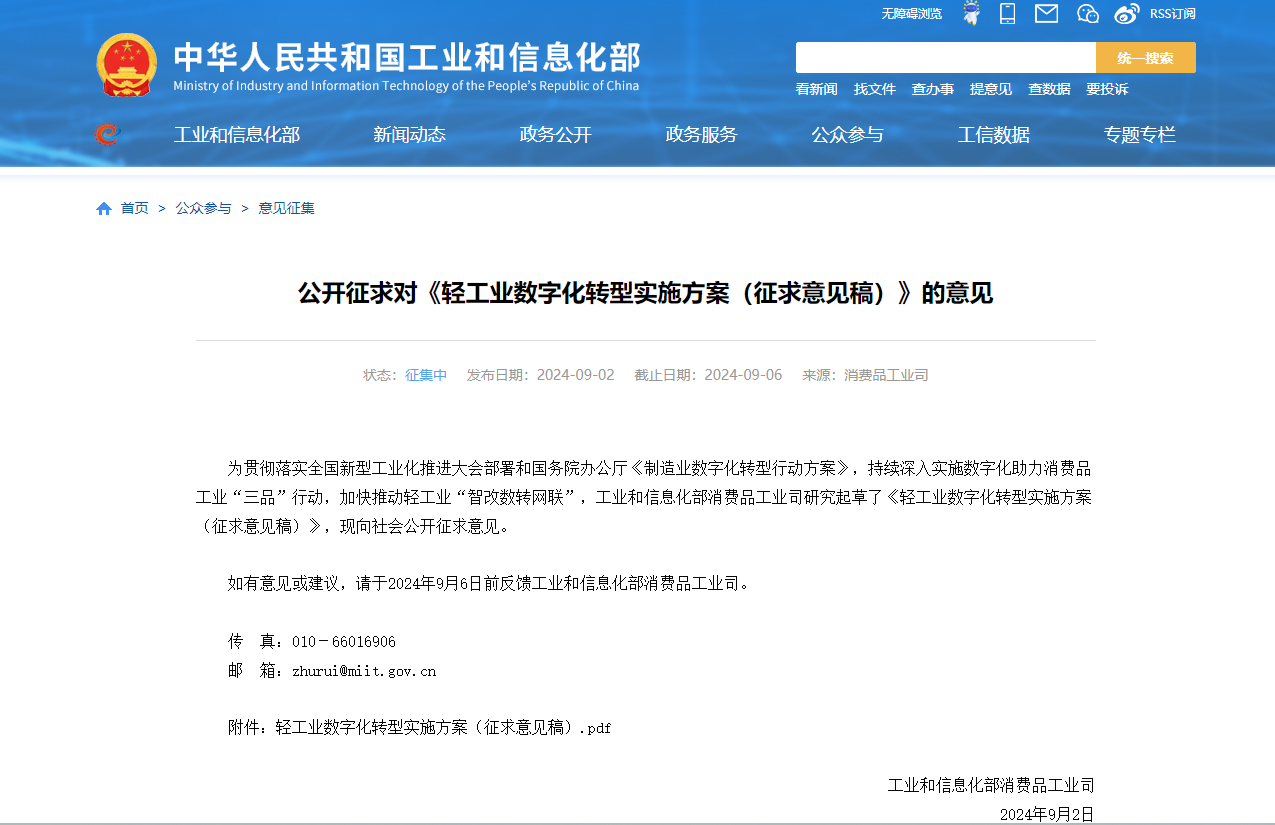Click the envelope mail icon

(x=1046, y=13)
